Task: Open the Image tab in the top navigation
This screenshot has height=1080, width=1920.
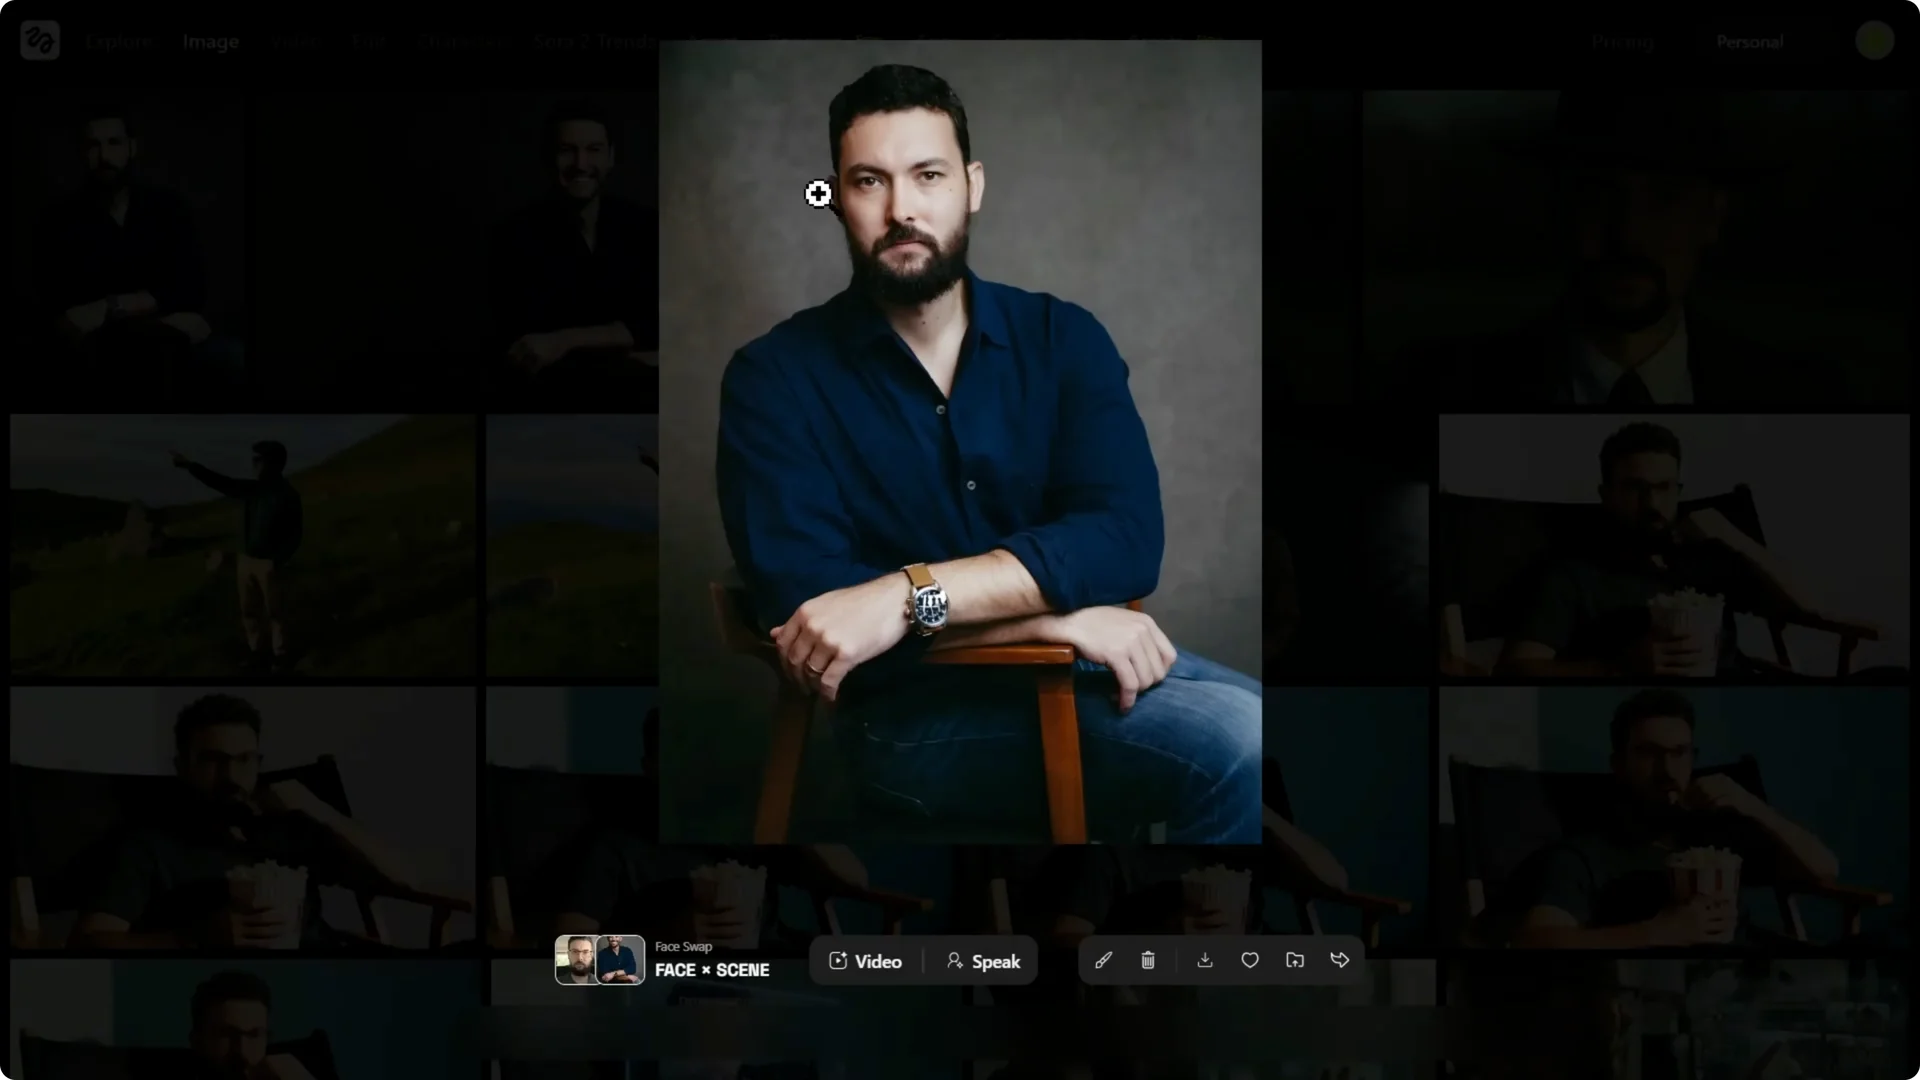Action: point(210,42)
